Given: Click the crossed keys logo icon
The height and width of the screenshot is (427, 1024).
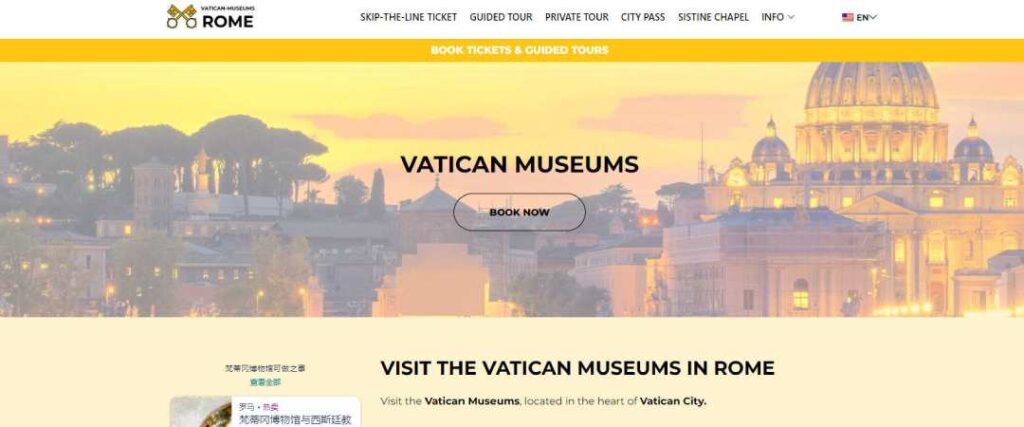Looking at the screenshot, I should [182, 17].
